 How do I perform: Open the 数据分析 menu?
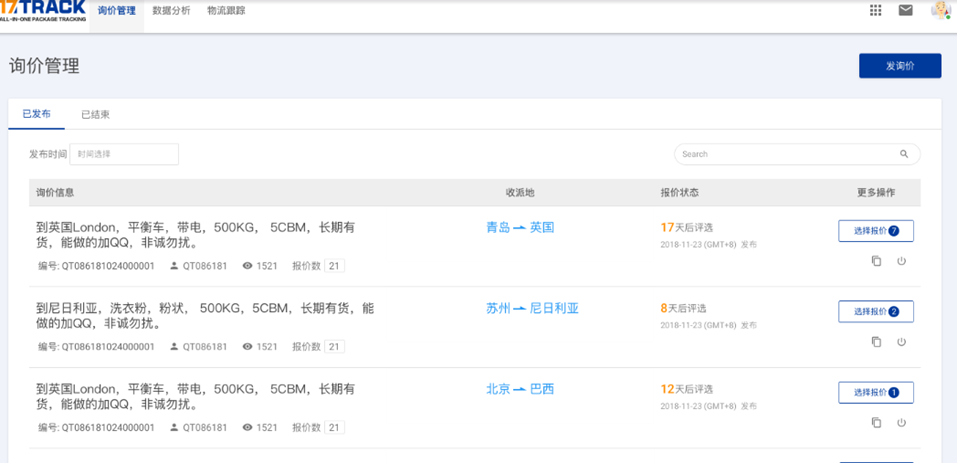pyautogui.click(x=170, y=11)
